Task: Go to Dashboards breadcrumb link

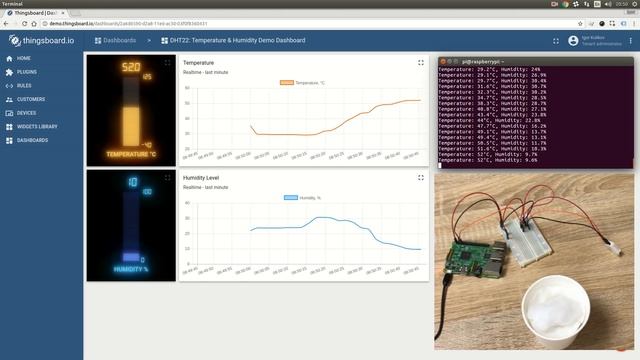Action: click(x=115, y=40)
